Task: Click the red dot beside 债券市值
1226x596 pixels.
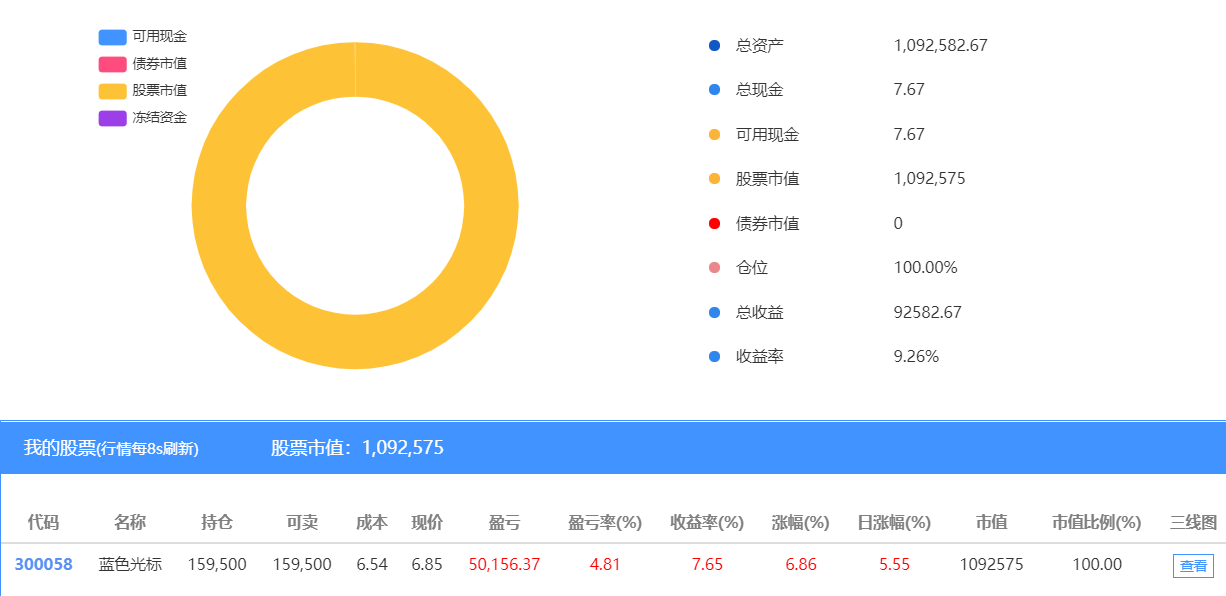Action: click(714, 223)
